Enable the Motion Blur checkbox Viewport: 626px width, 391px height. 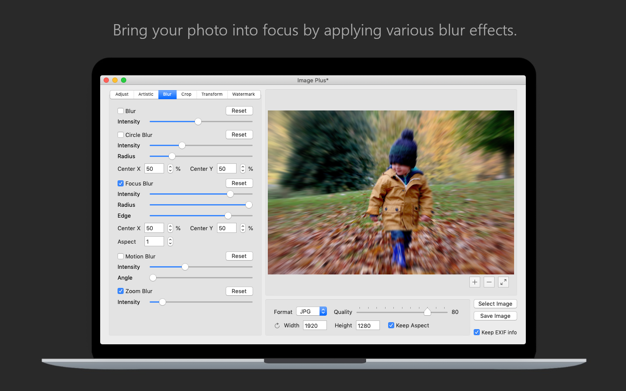coord(121,256)
